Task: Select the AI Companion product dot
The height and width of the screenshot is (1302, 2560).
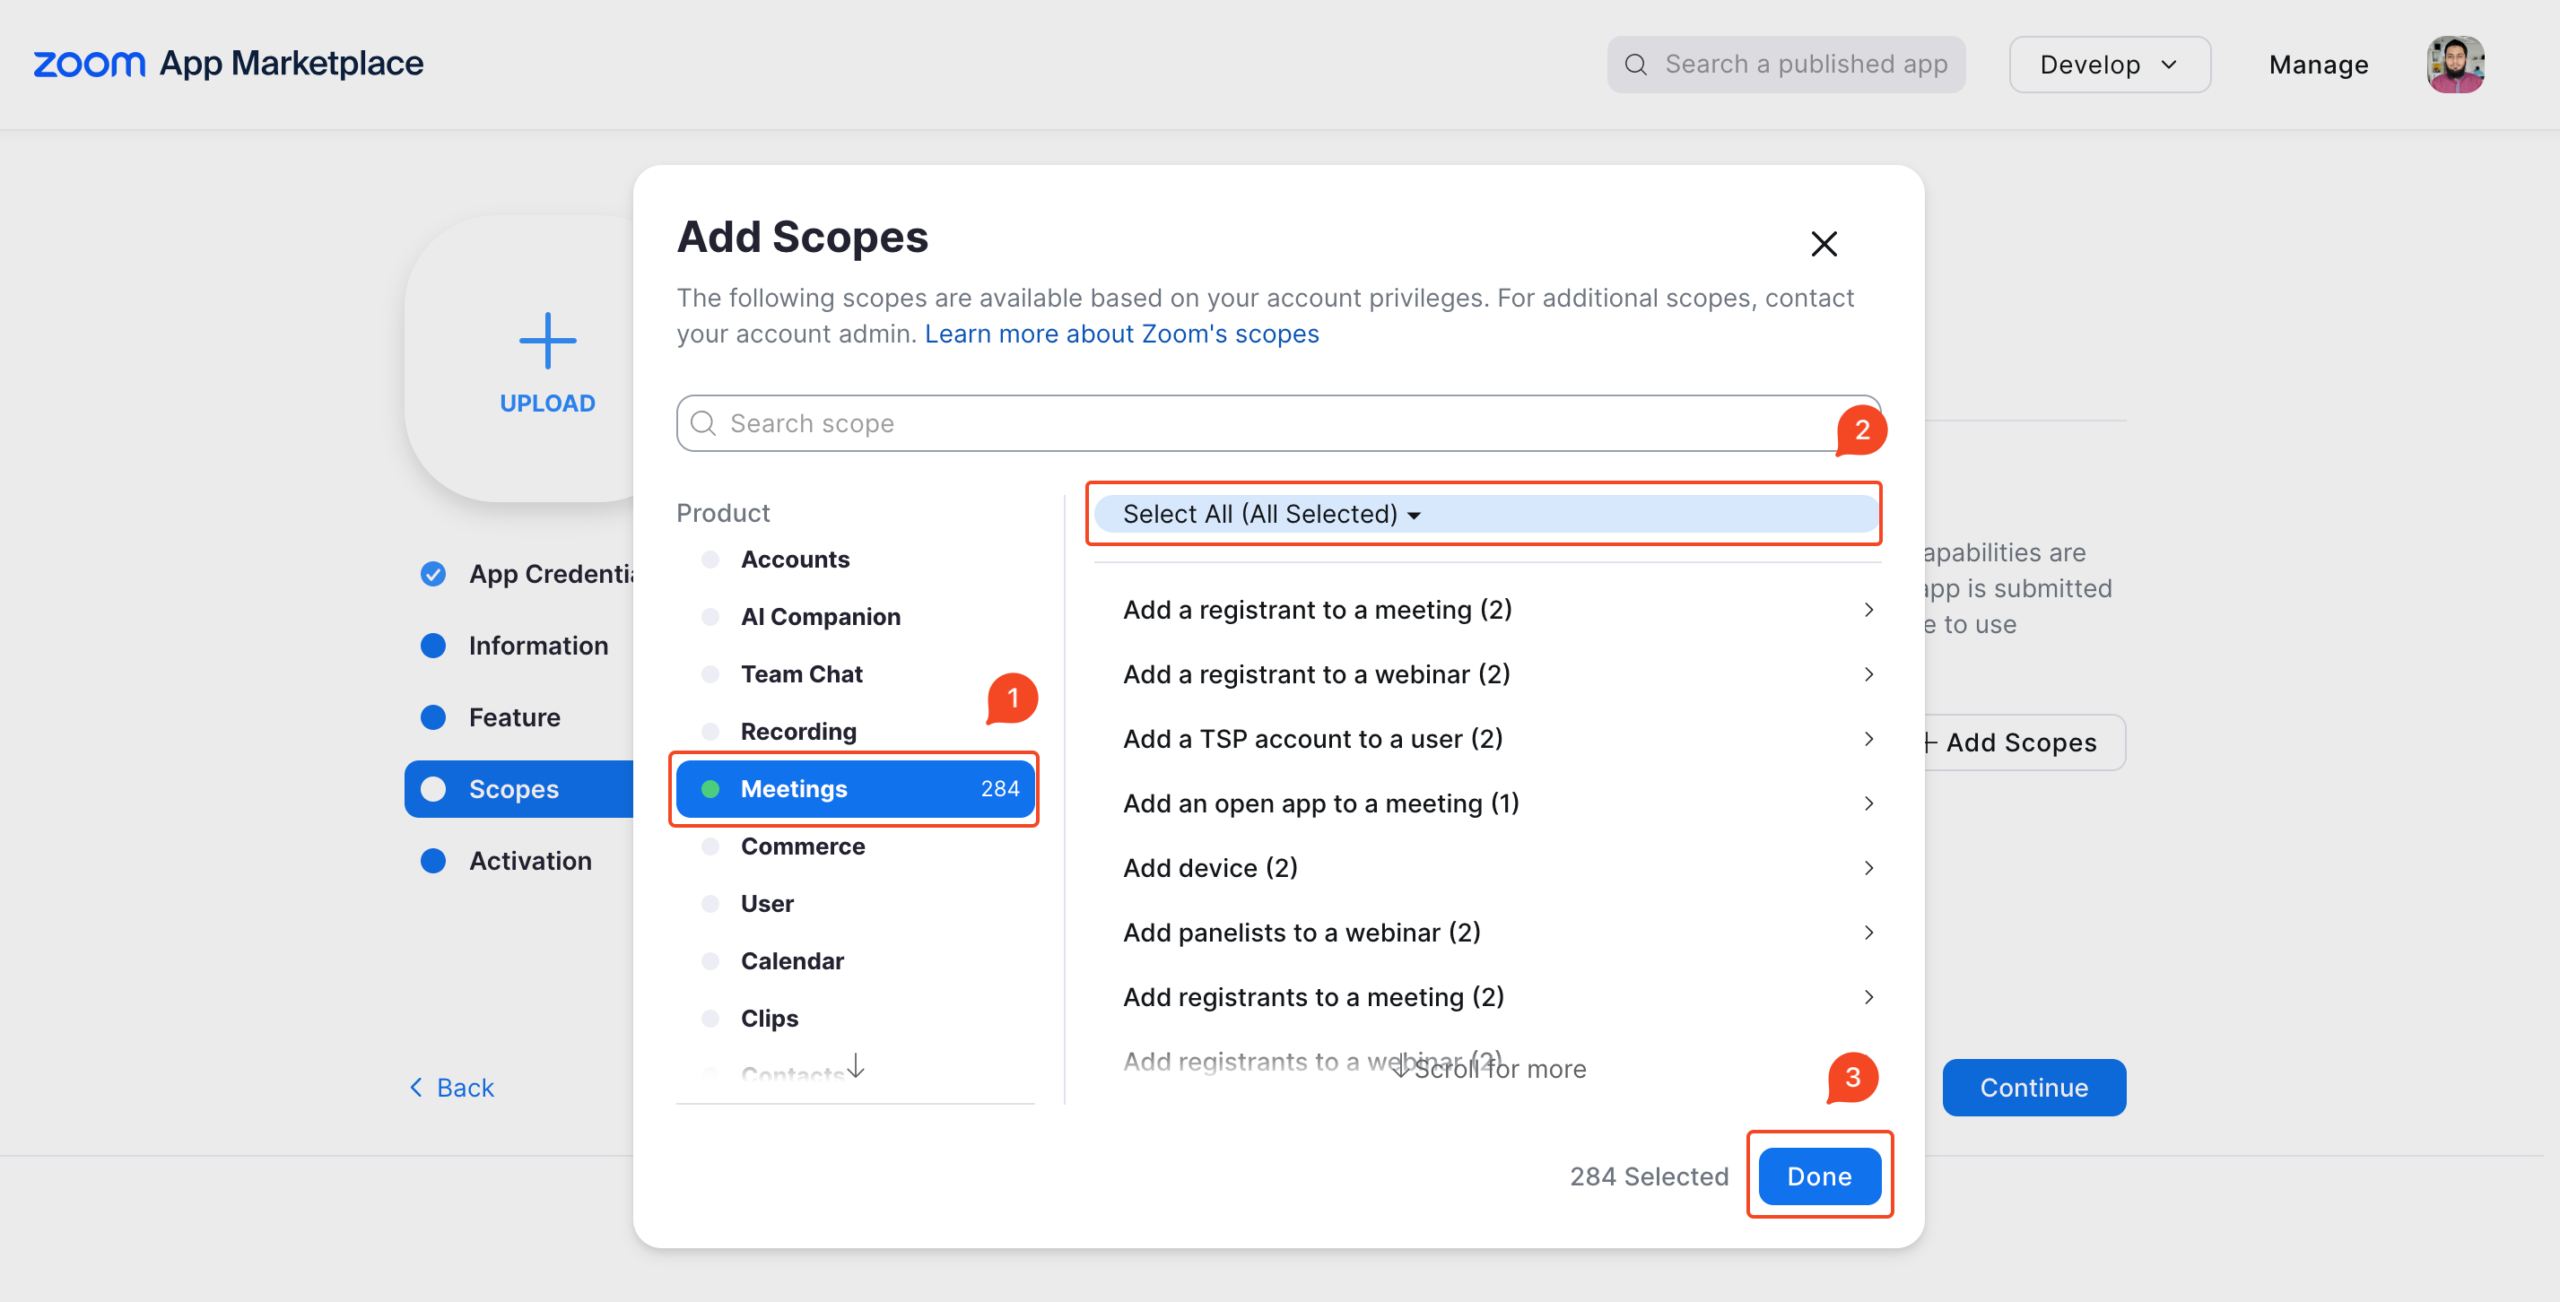Action: tap(710, 617)
